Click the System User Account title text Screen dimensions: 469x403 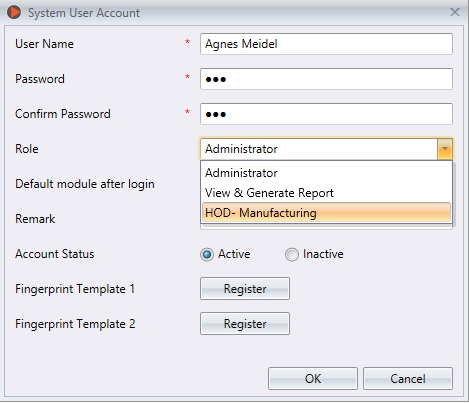(84, 13)
